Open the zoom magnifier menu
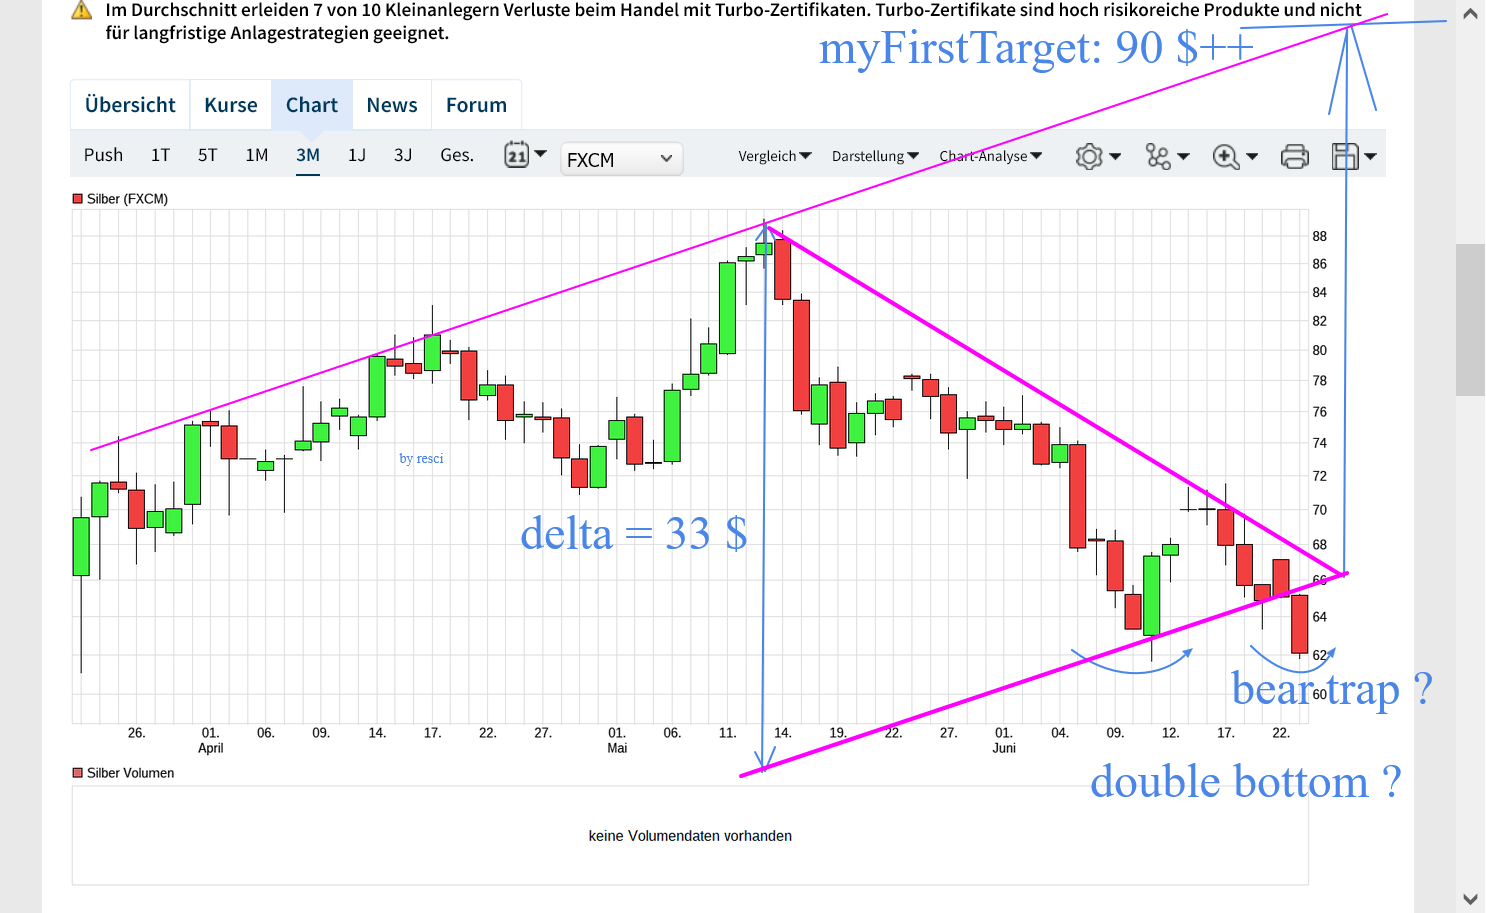The width and height of the screenshot is (1486, 913). [1235, 157]
